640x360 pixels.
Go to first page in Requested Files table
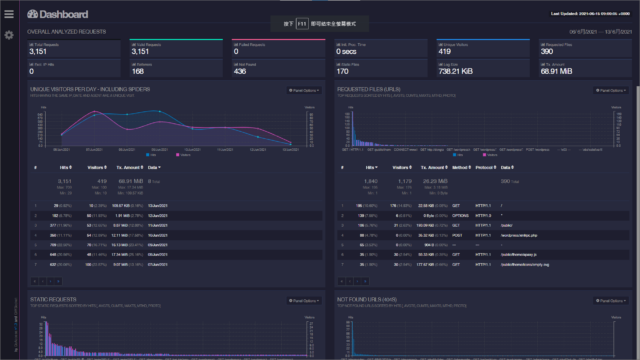342,281
